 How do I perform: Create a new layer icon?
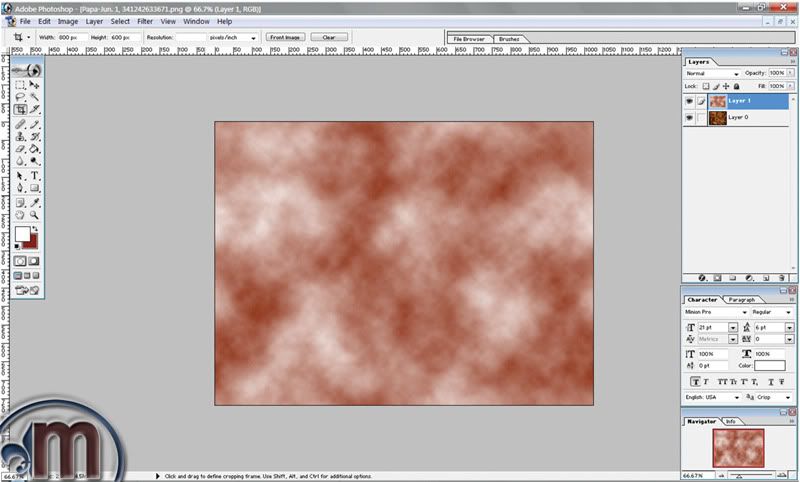766,278
